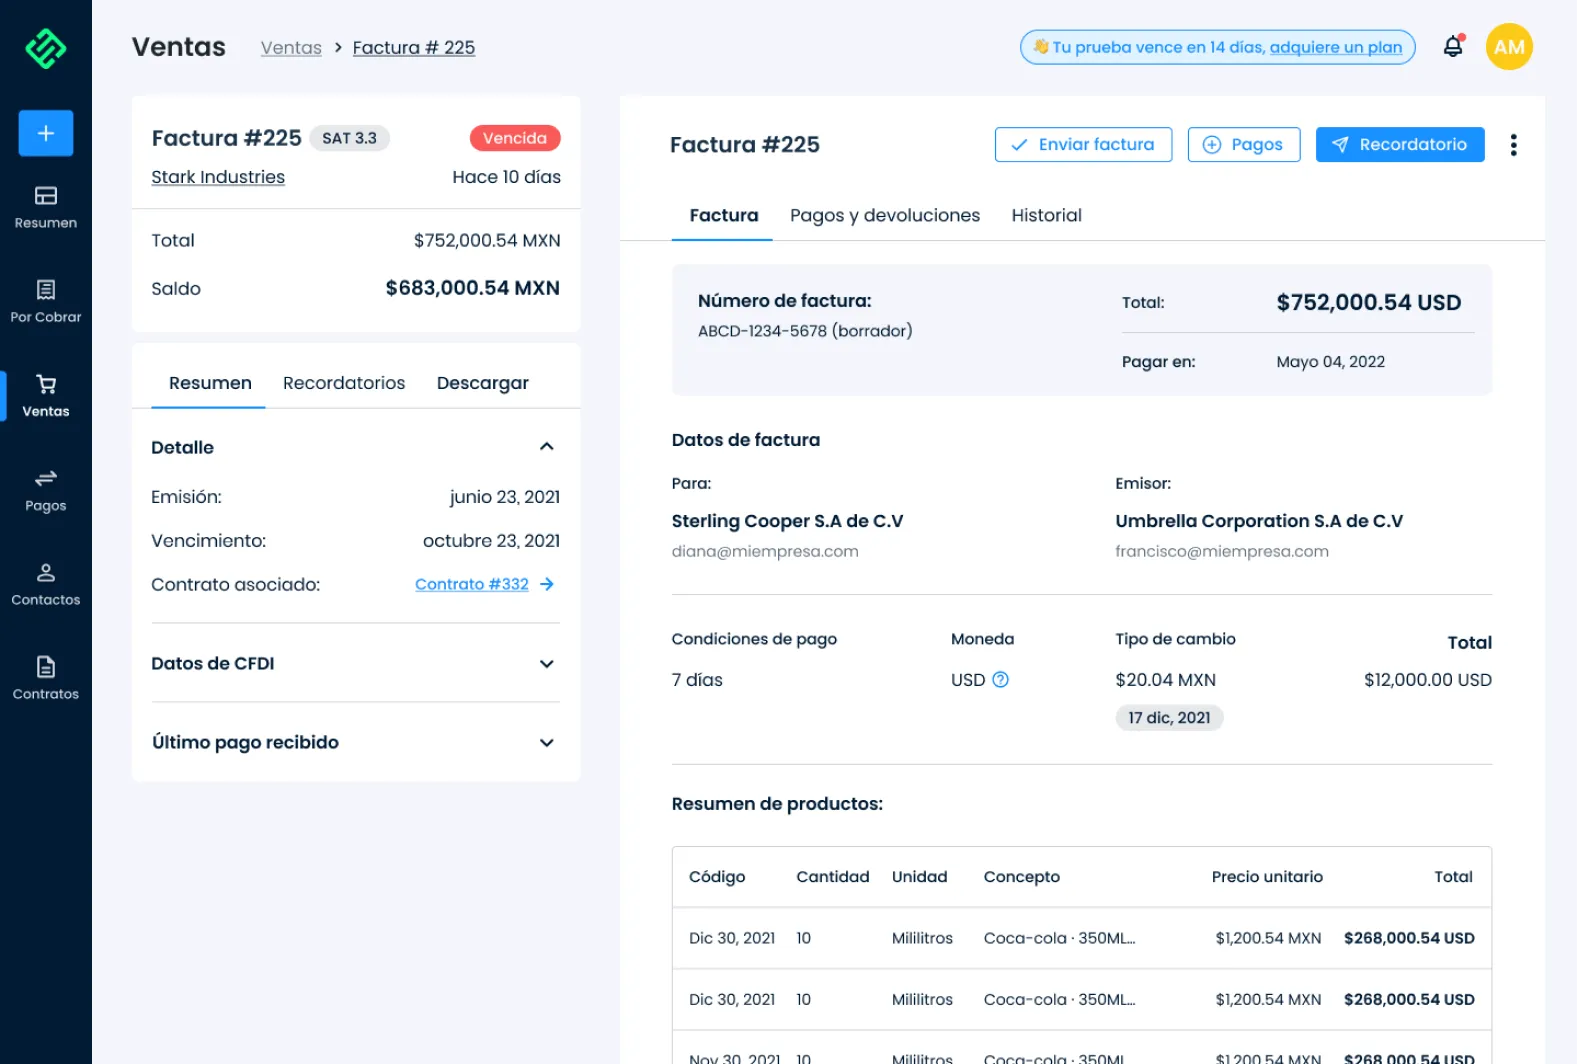Click the Enviar factura button

1083,145
